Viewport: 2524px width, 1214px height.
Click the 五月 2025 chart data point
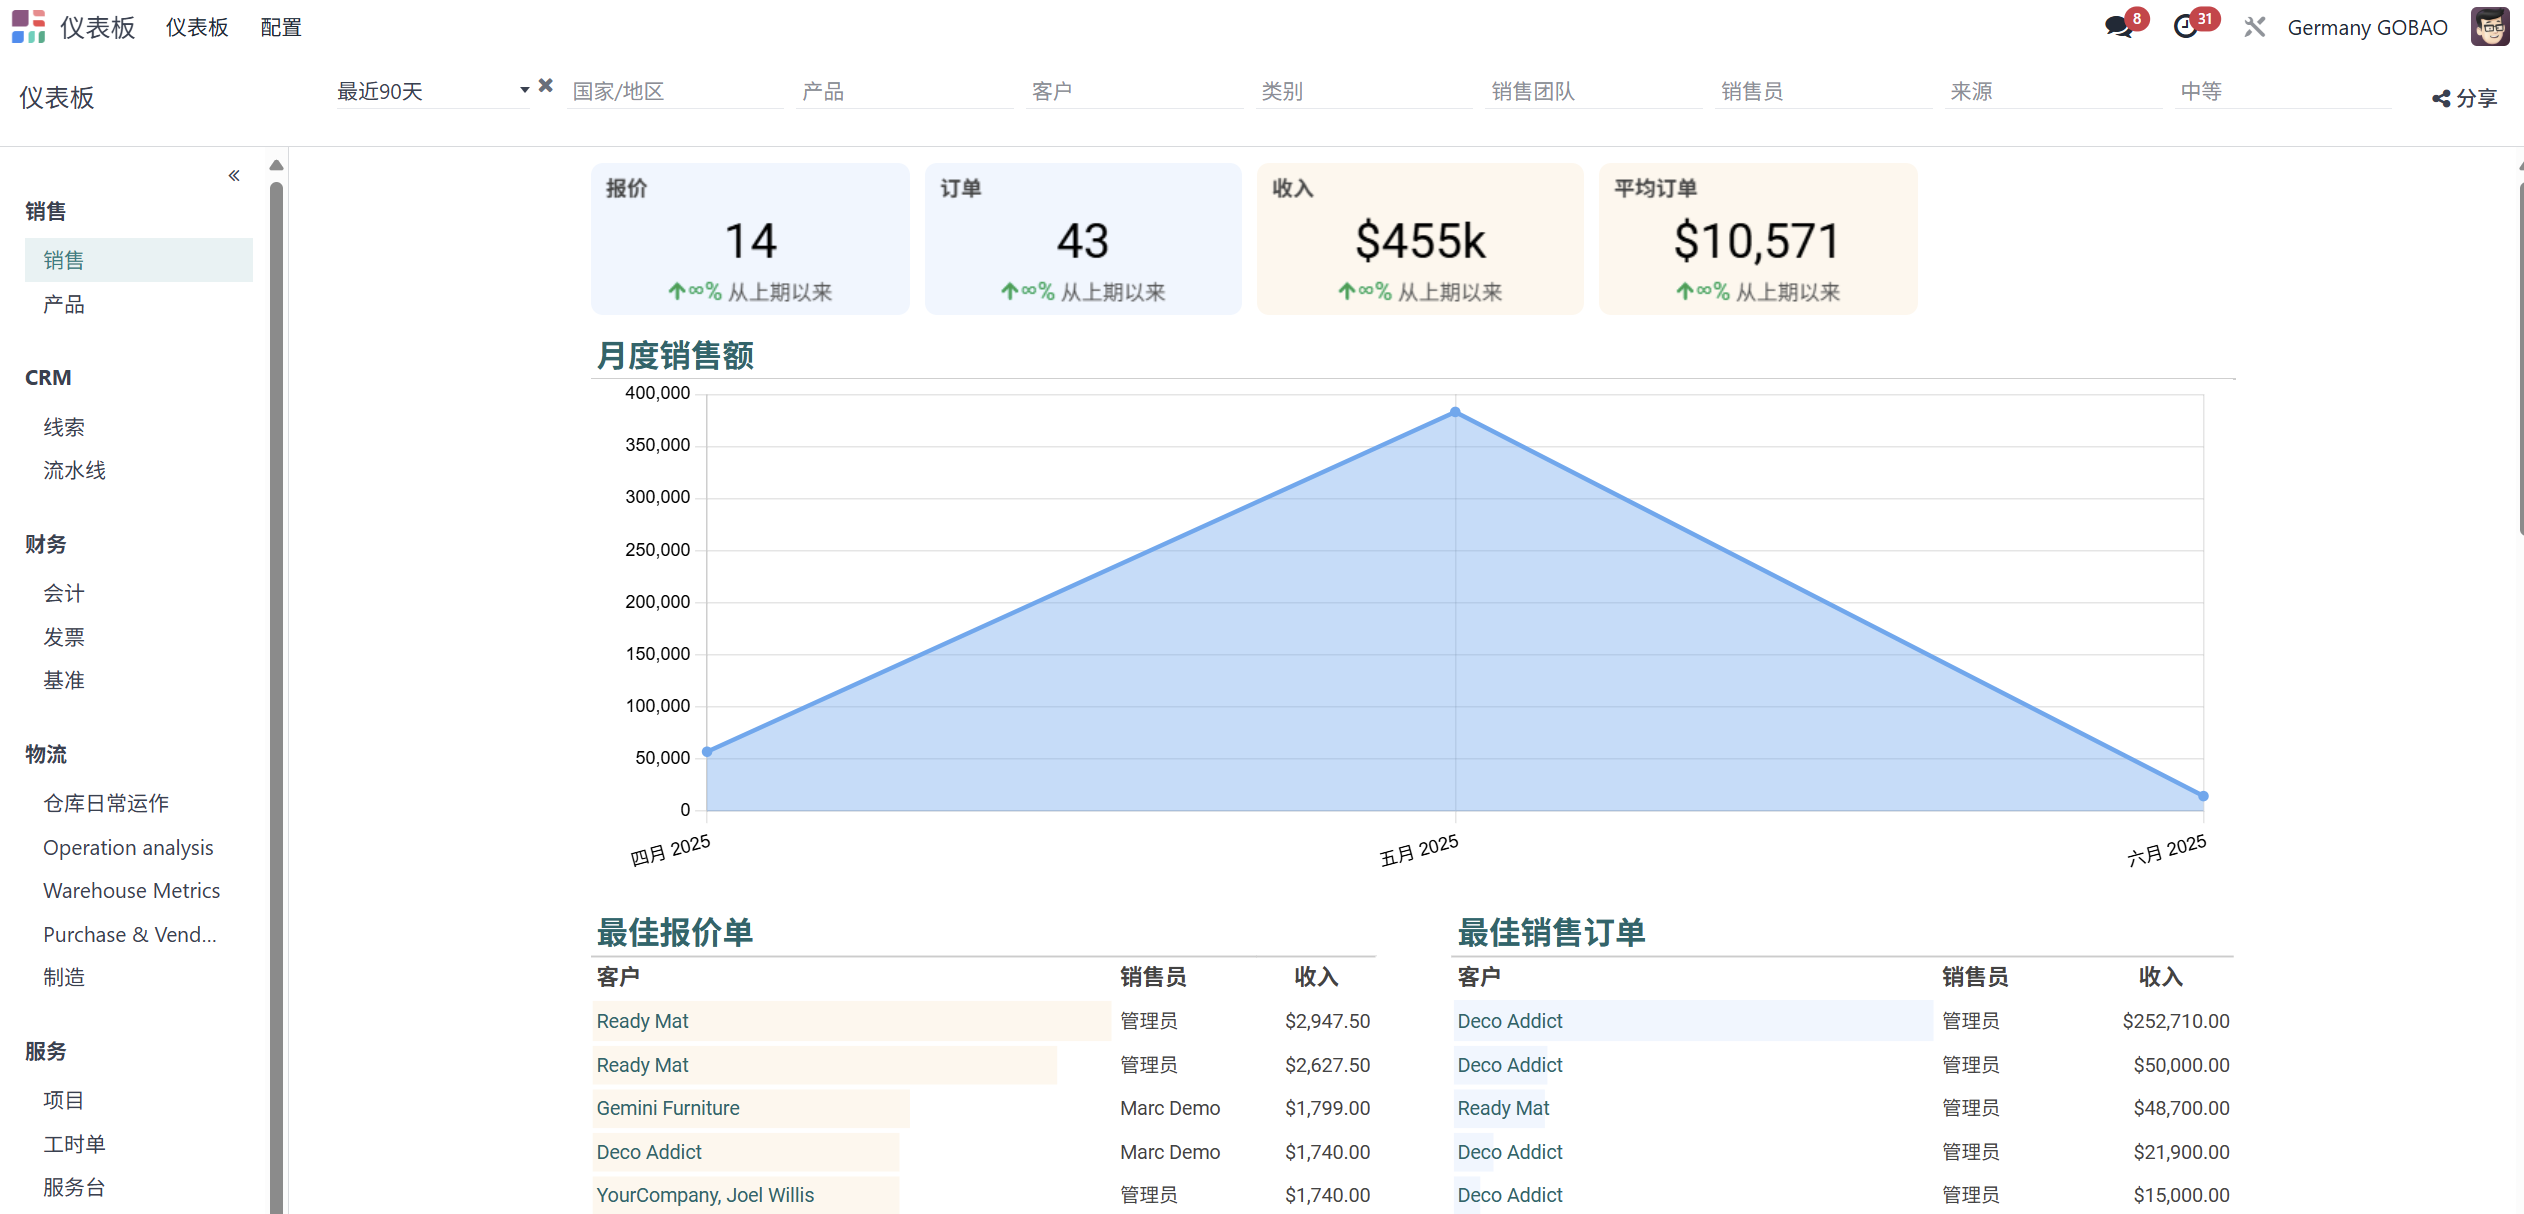click(1455, 412)
